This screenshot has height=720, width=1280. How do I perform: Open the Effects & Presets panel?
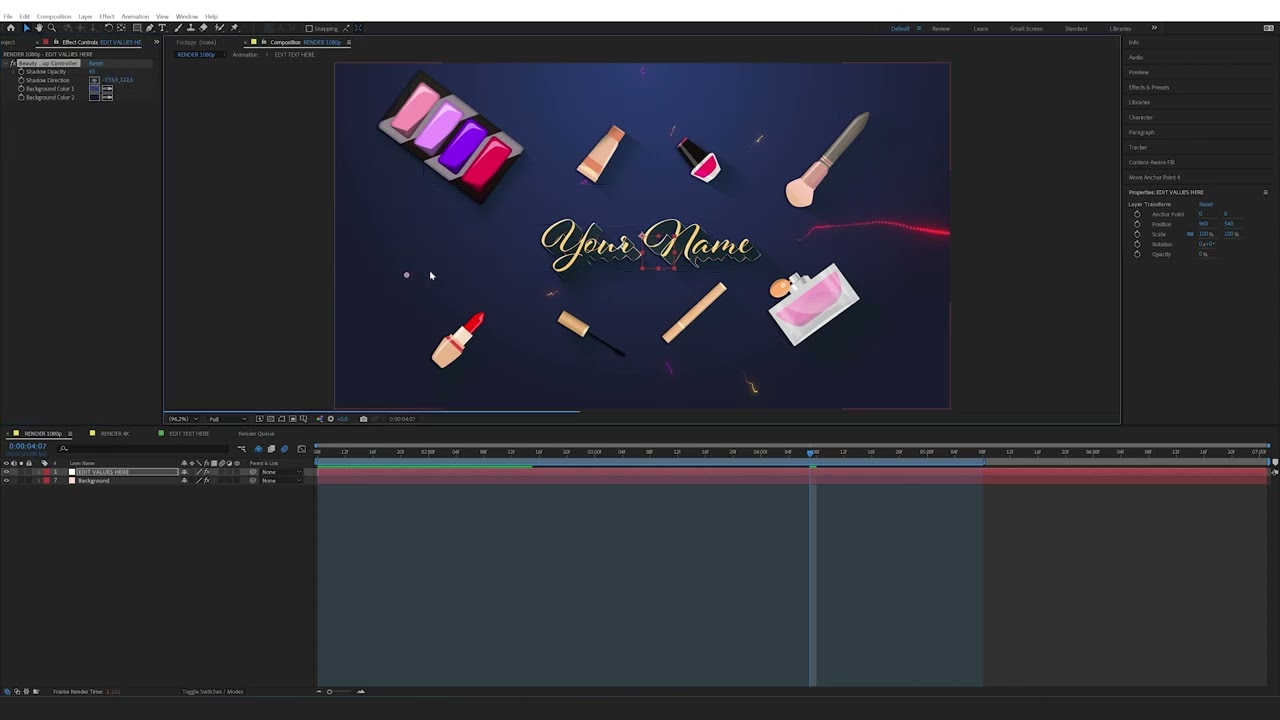pos(1149,87)
